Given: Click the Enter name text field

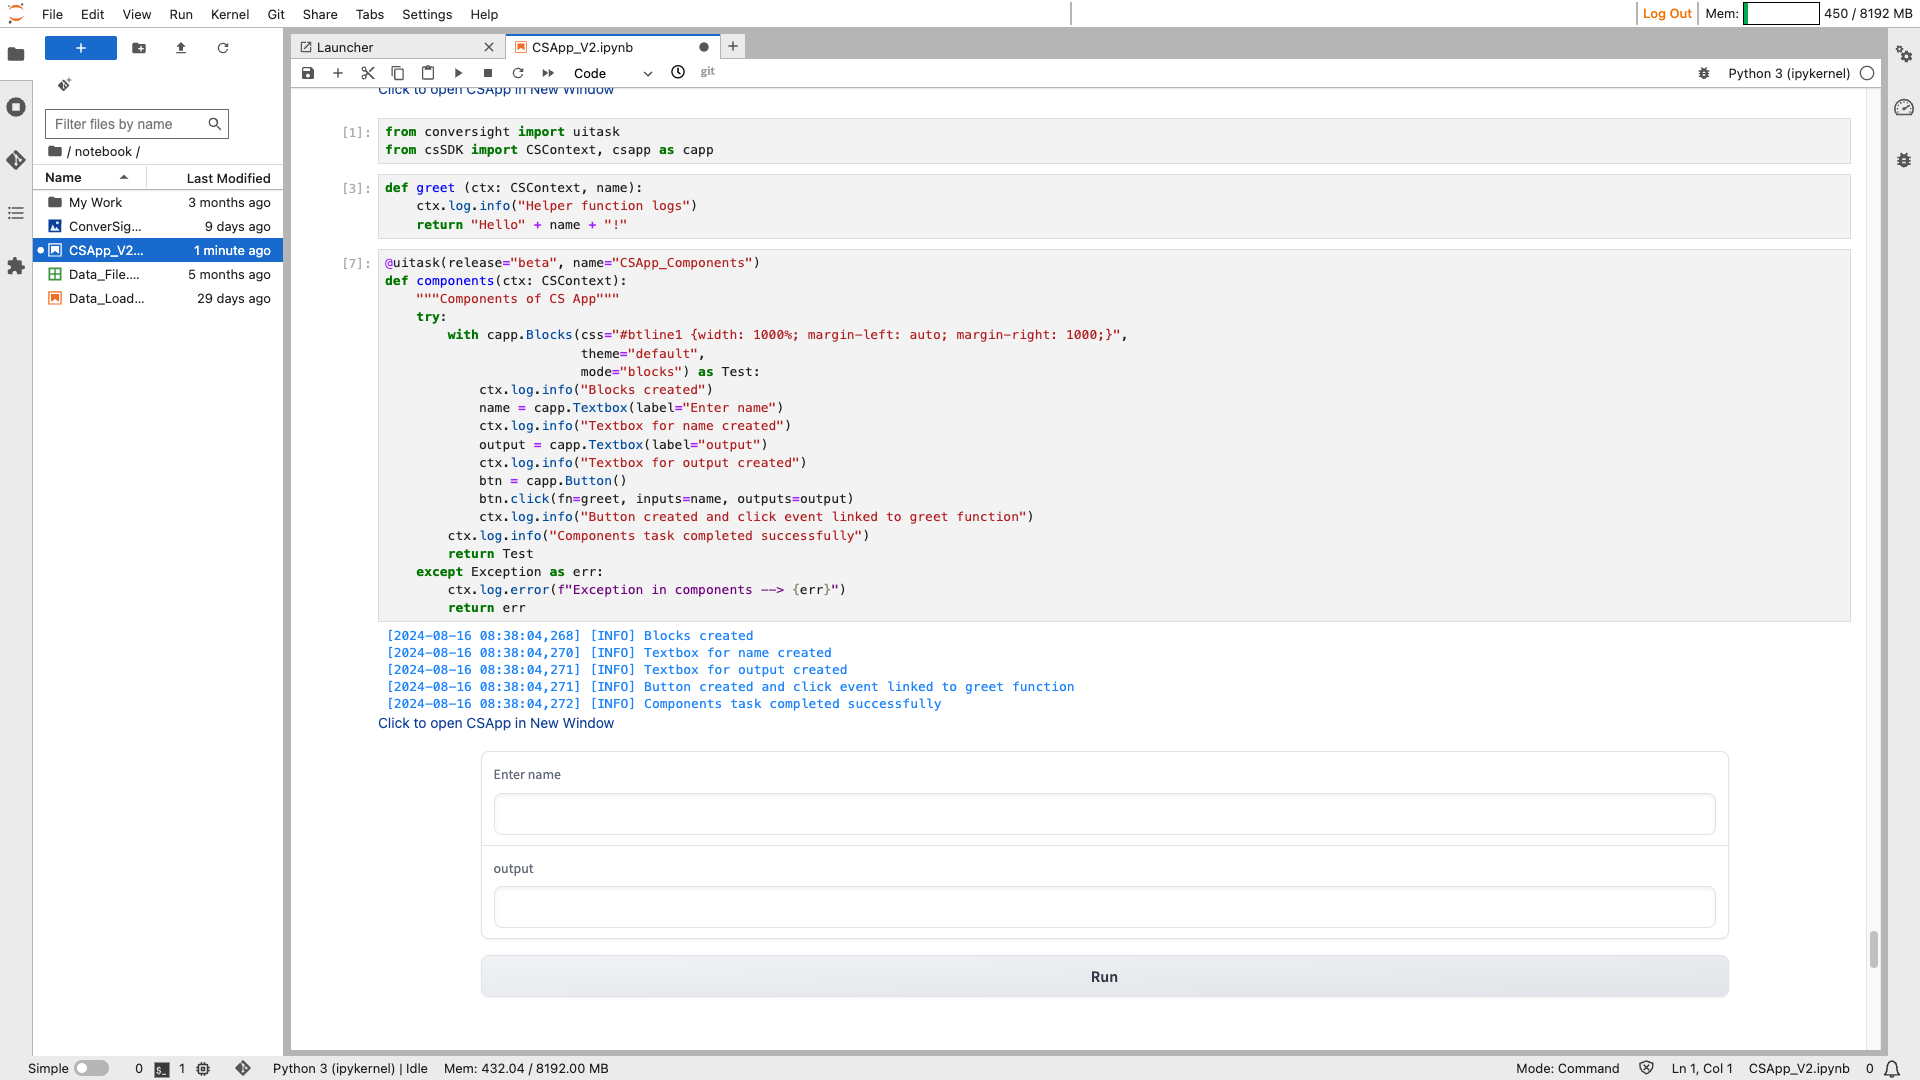Looking at the screenshot, I should (1104, 814).
